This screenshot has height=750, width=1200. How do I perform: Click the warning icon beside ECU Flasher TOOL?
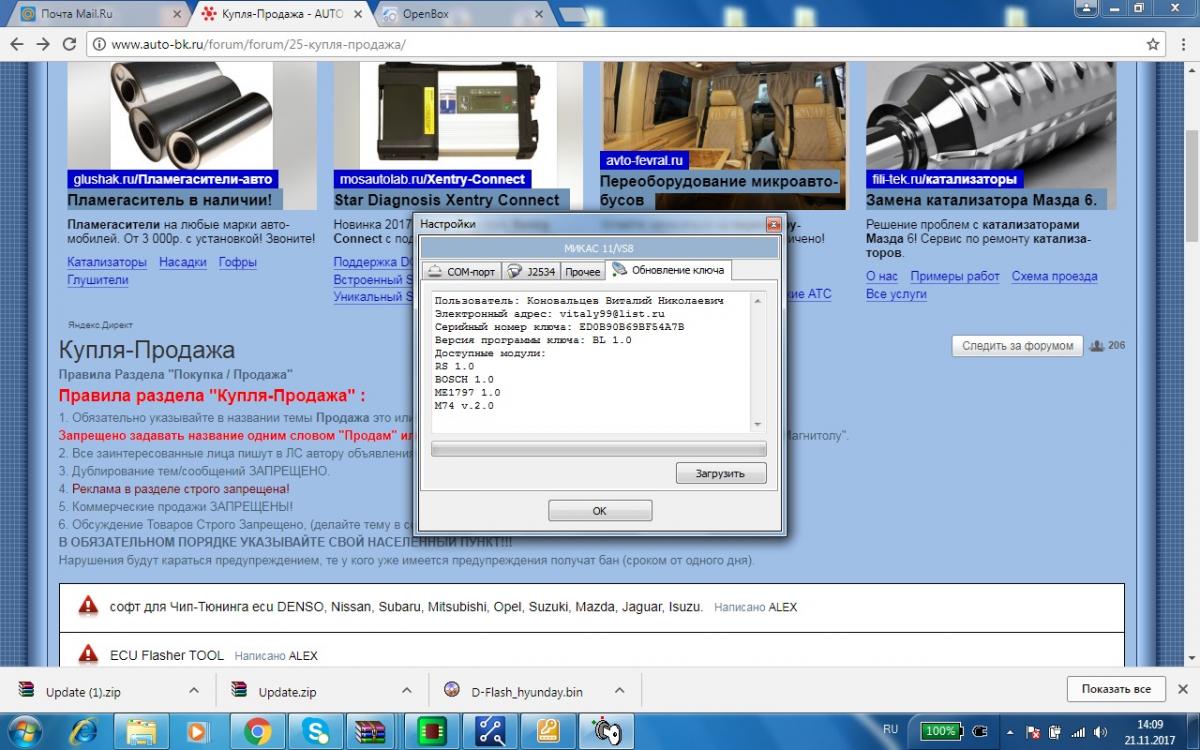click(x=89, y=655)
